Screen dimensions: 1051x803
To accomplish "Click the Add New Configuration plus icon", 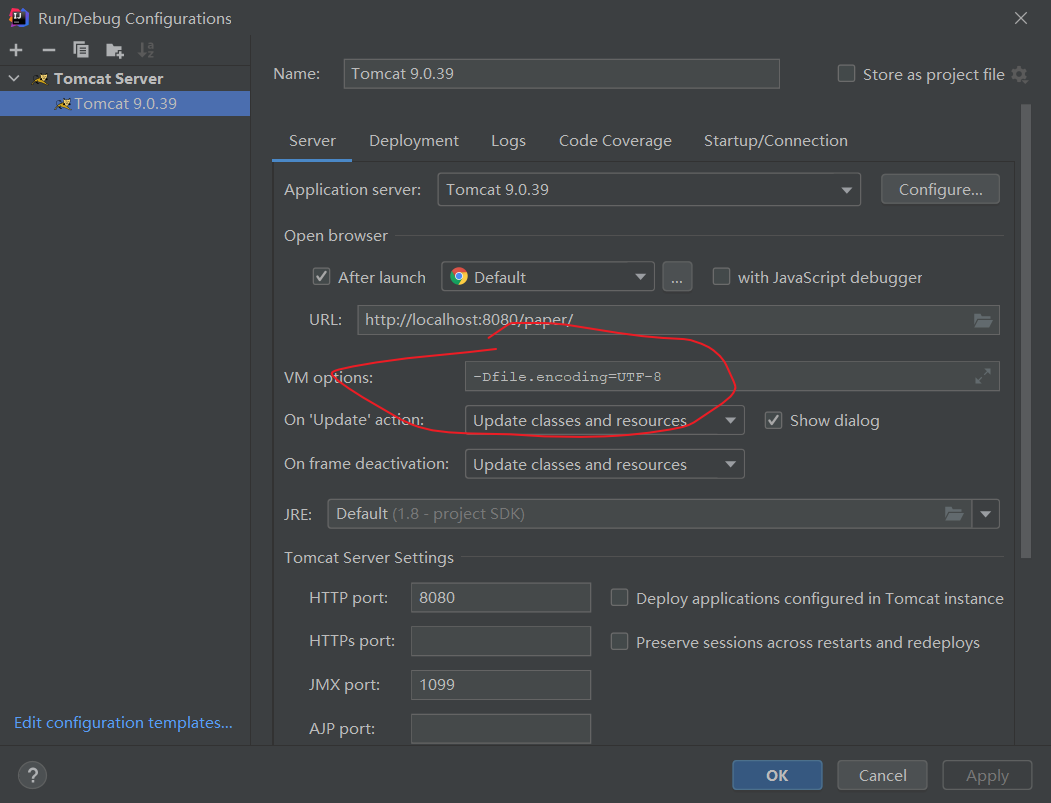I will pyautogui.click(x=16, y=50).
